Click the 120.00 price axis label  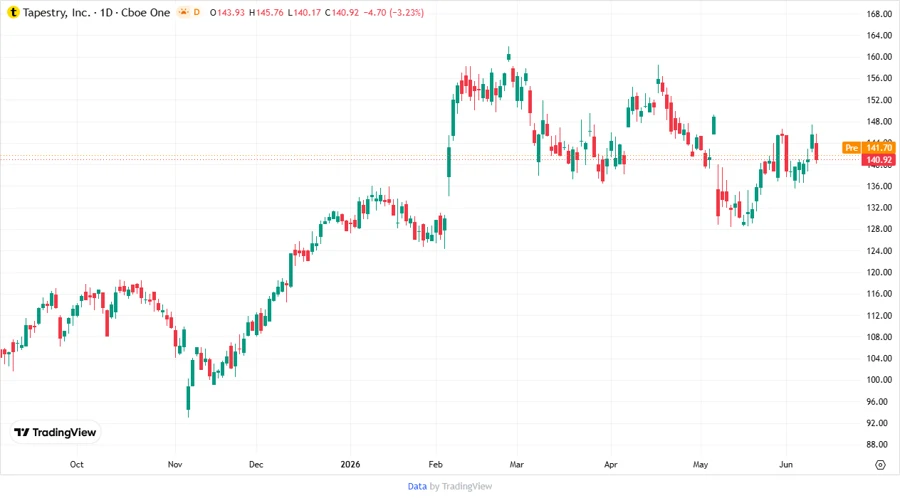click(x=879, y=273)
